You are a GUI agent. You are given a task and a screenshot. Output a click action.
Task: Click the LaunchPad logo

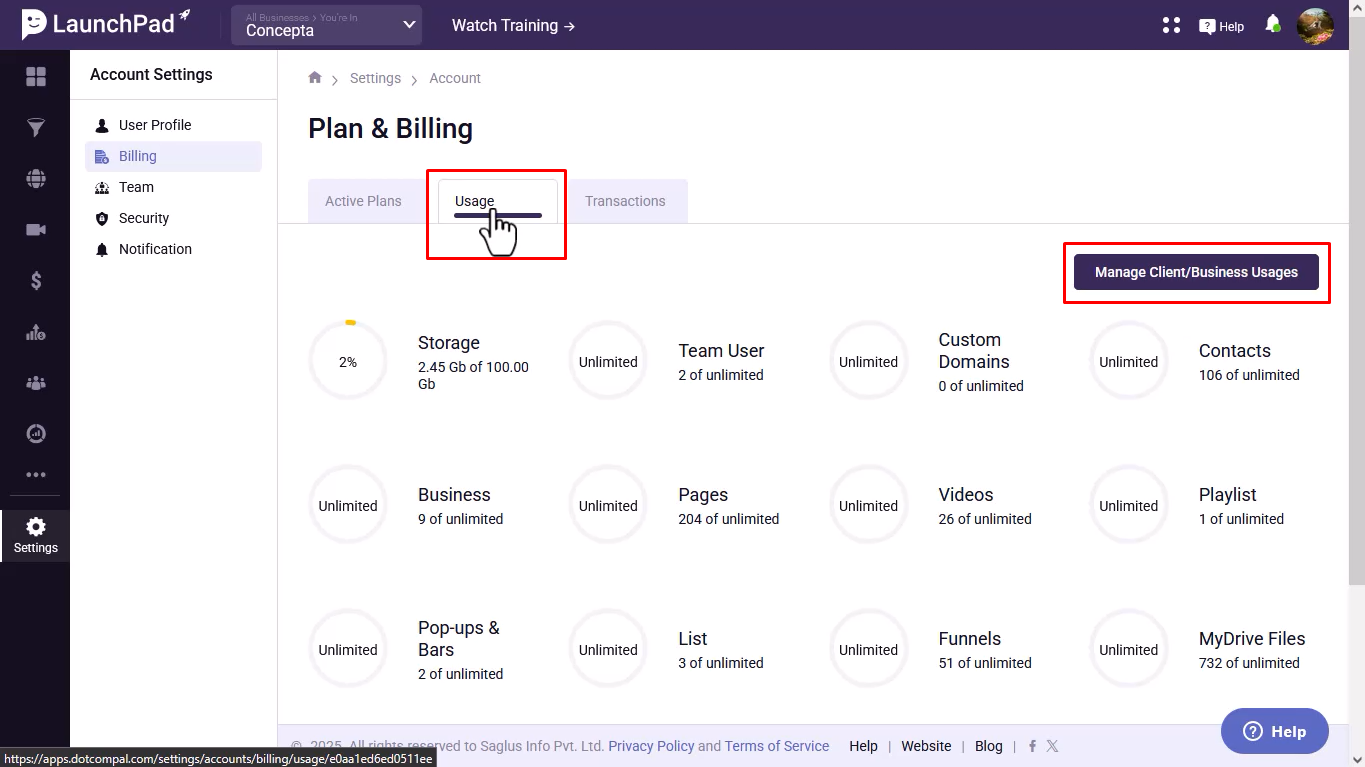[x=106, y=24]
